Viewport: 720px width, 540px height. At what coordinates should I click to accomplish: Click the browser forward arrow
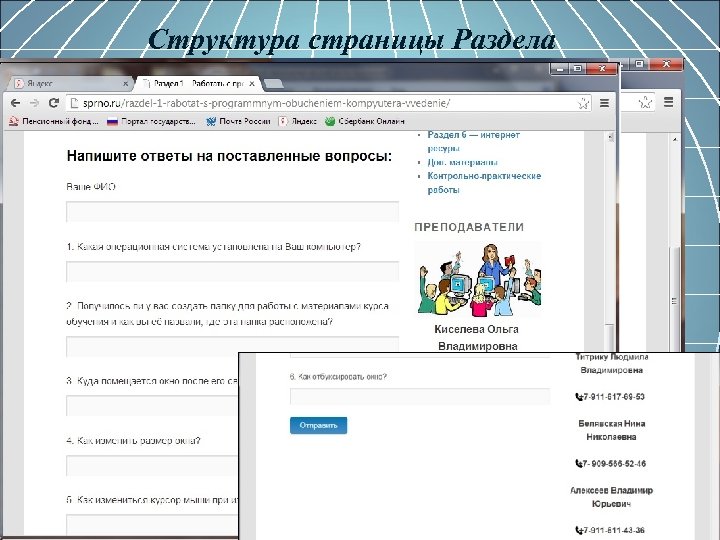[x=34, y=103]
